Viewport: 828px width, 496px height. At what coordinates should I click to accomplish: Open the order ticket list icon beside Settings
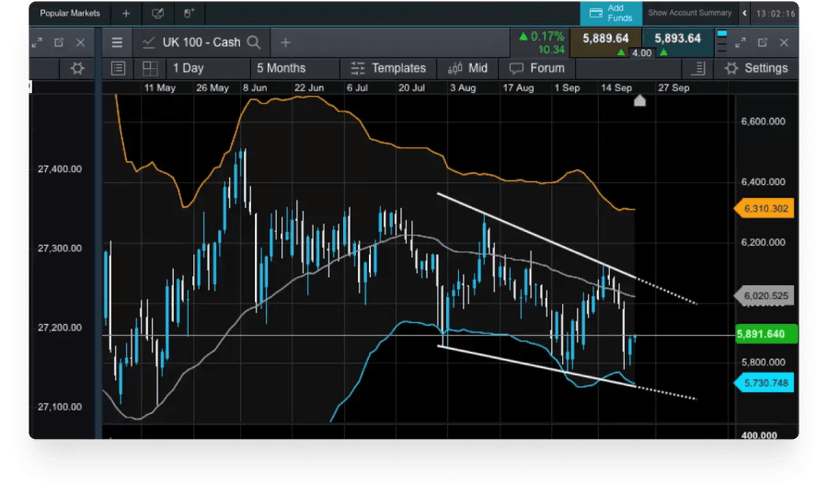(700, 68)
